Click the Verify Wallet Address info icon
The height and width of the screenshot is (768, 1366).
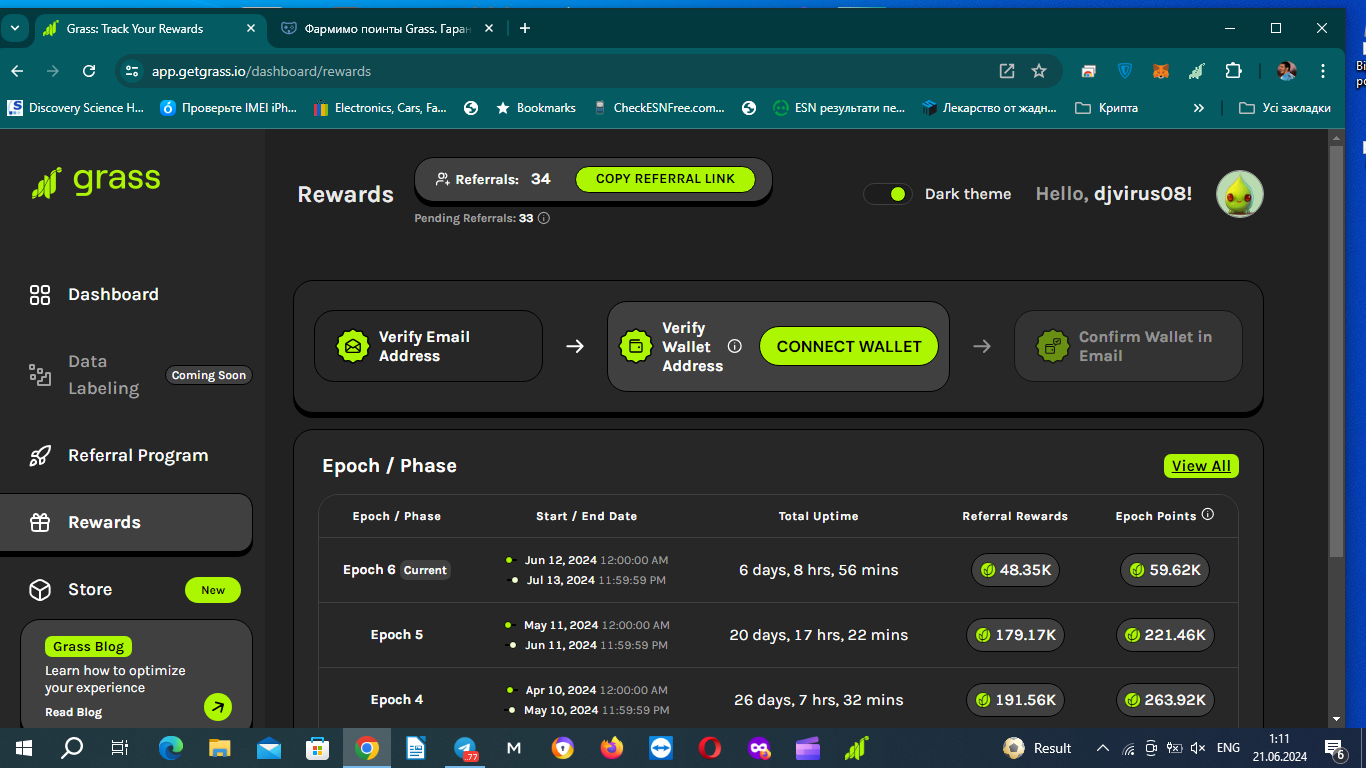735,347
